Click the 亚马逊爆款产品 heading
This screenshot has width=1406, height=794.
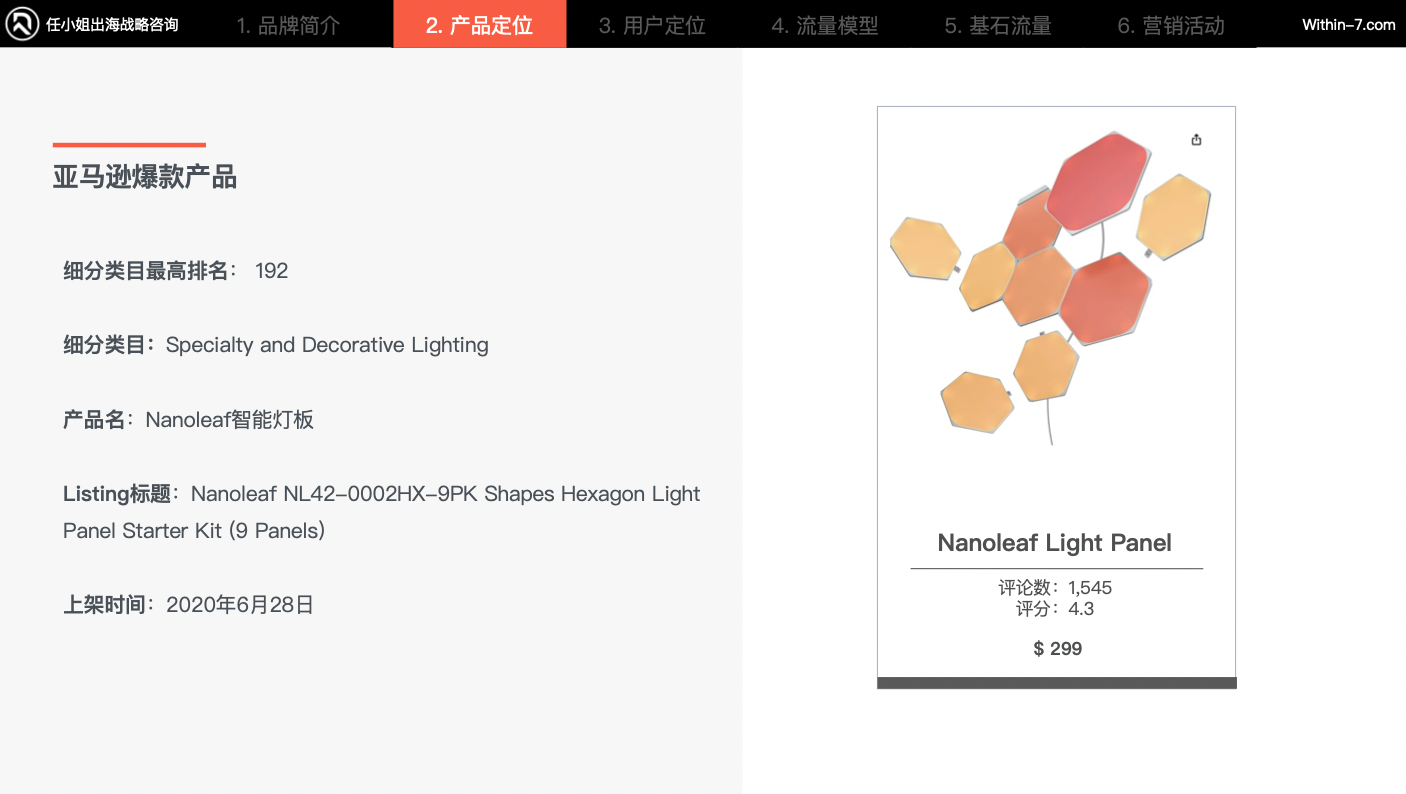pyautogui.click(x=145, y=178)
